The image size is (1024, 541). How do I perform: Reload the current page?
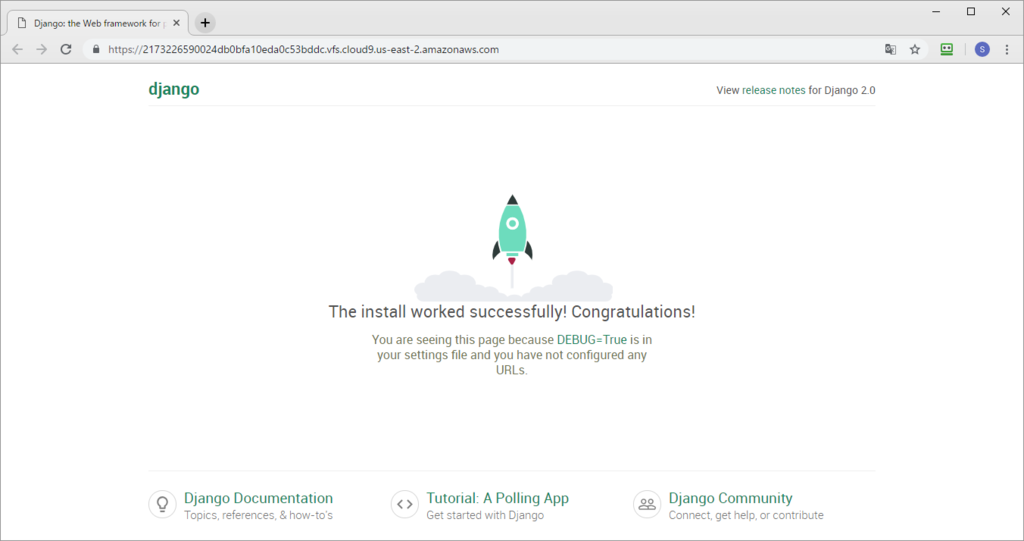[x=66, y=50]
